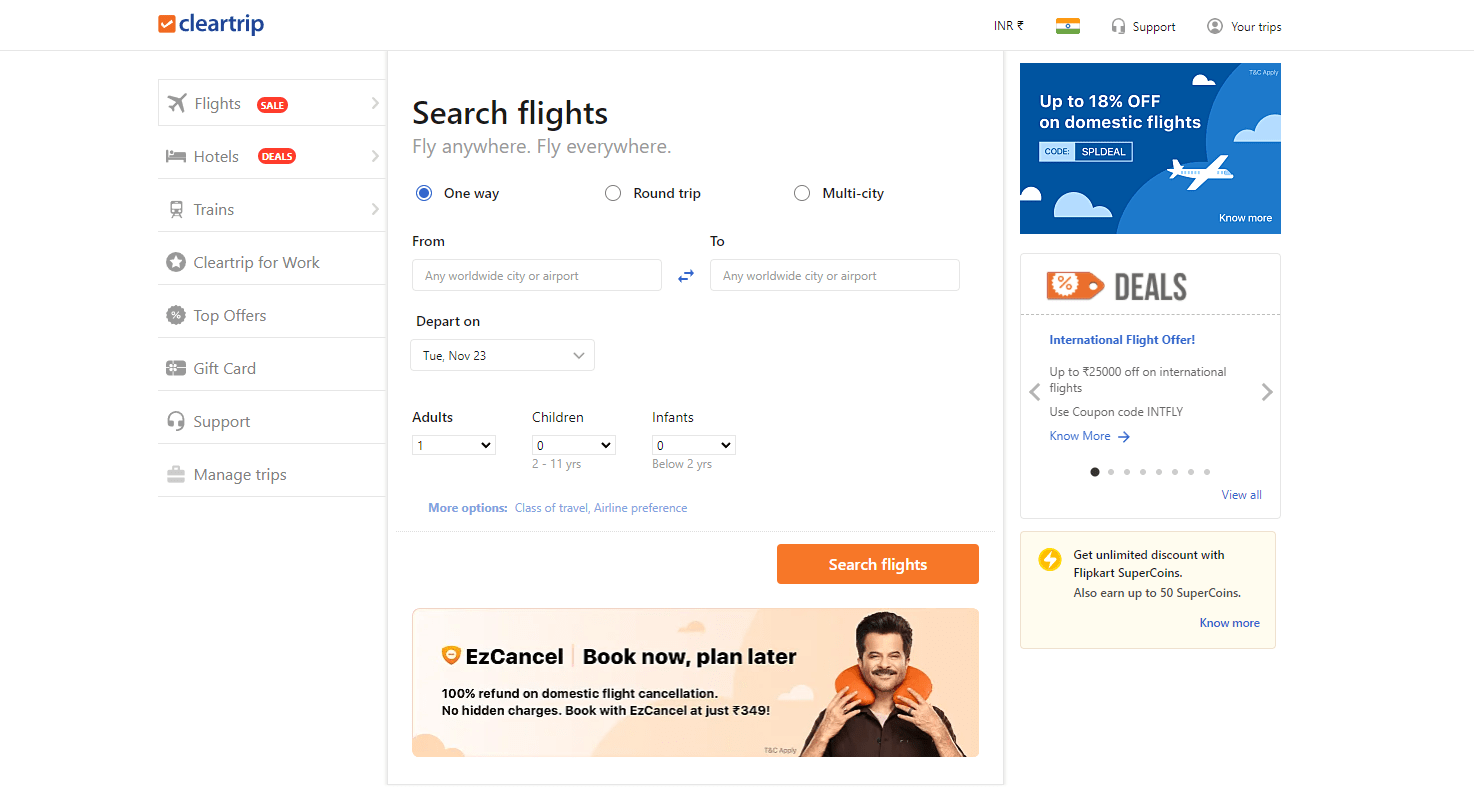Image resolution: width=1474 pixels, height=790 pixels.
Task: Click the From city input field
Action: coord(537,275)
